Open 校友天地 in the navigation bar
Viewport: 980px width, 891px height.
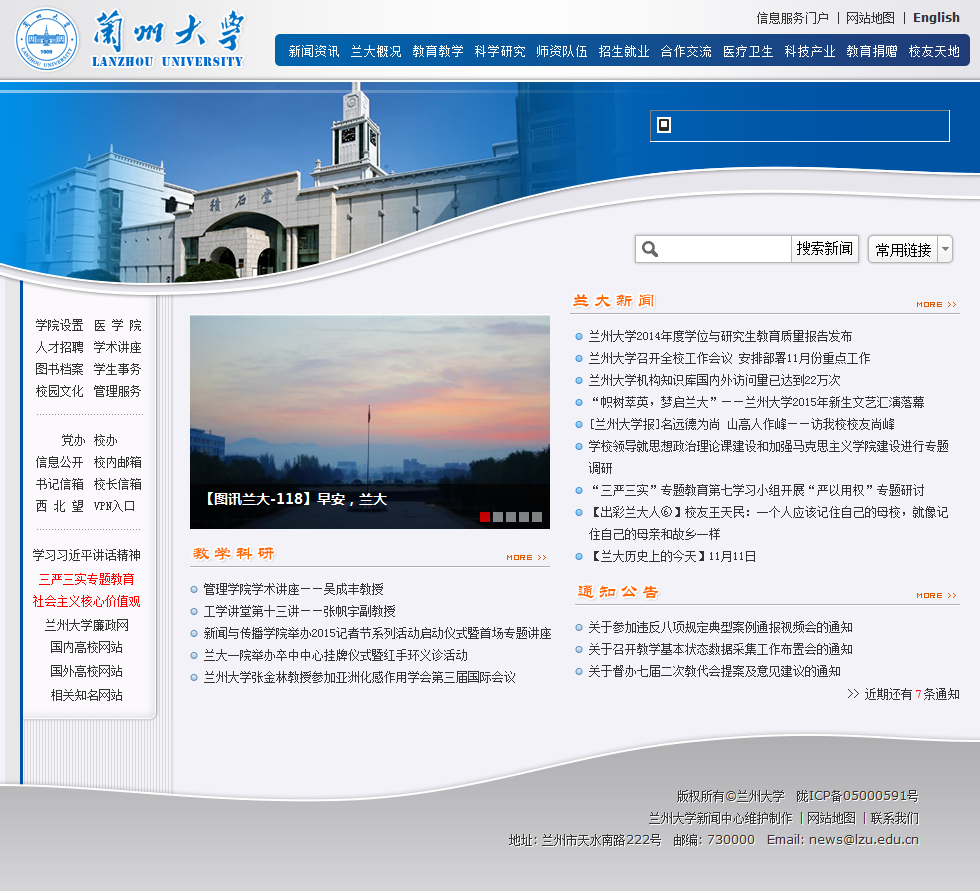(934, 51)
